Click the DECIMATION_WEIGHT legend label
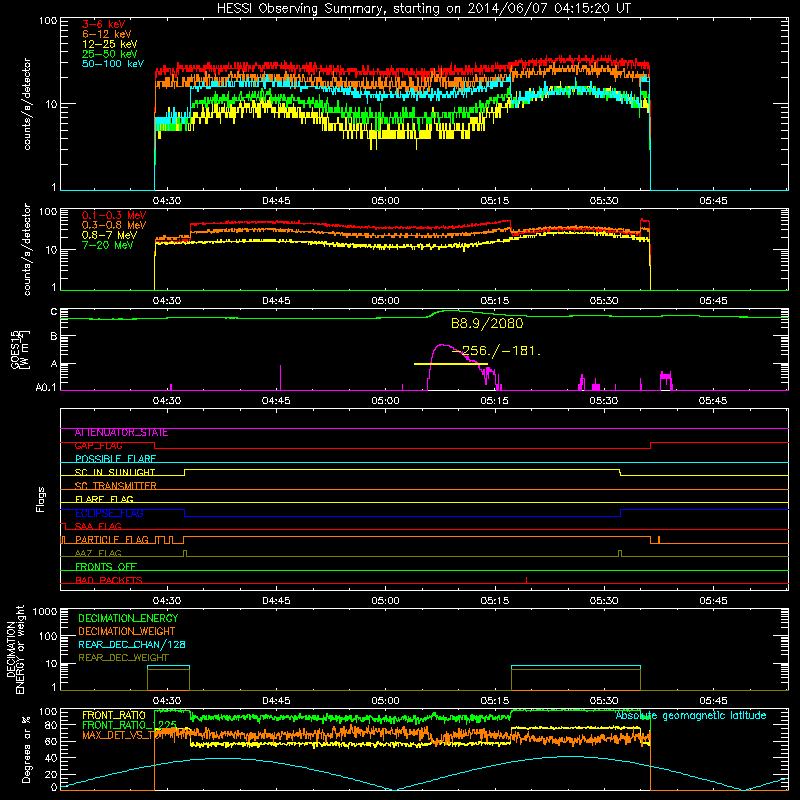 [127, 631]
